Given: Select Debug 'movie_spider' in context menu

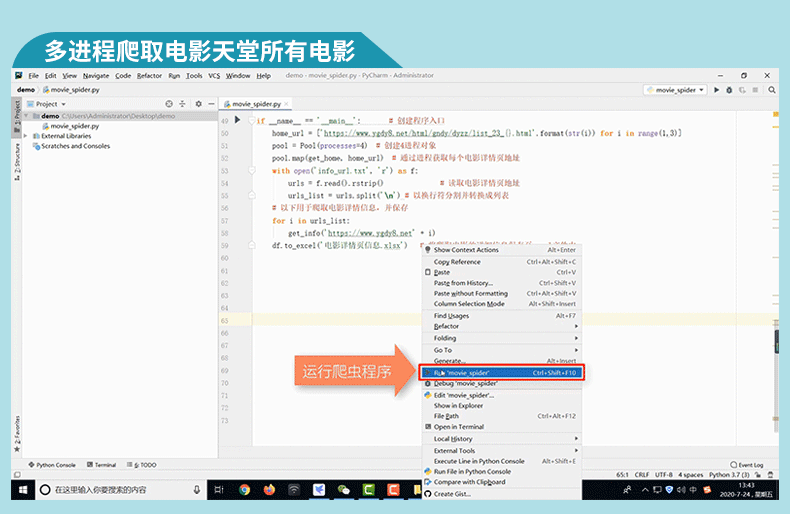Looking at the screenshot, I should coord(502,383).
